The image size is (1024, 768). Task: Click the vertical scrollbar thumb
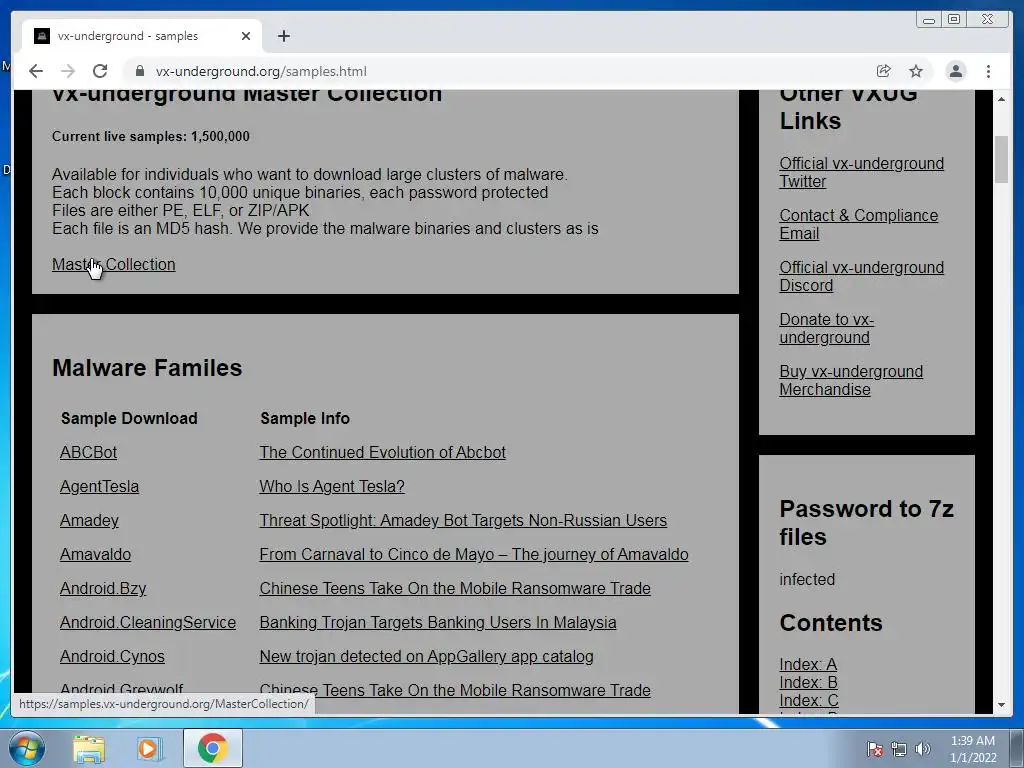[1001, 159]
